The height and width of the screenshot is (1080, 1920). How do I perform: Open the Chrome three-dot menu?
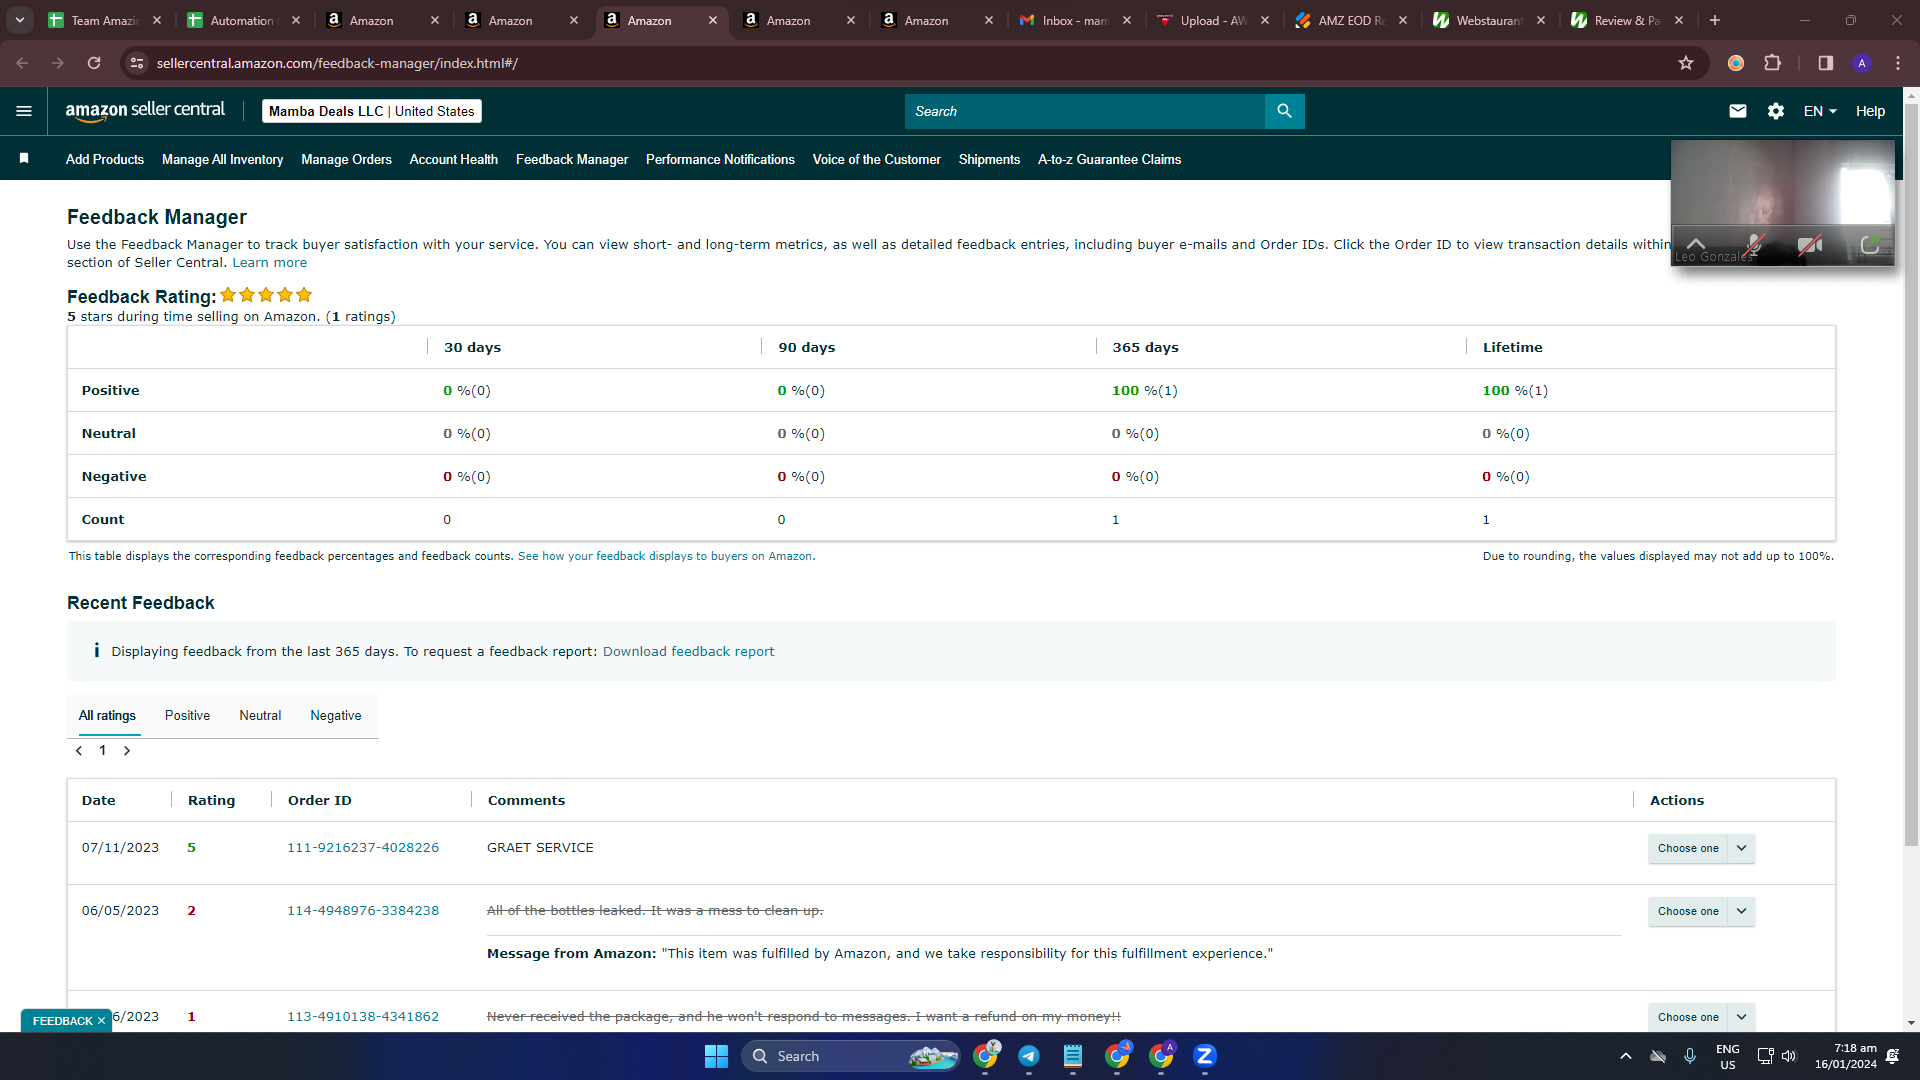[x=1898, y=63]
